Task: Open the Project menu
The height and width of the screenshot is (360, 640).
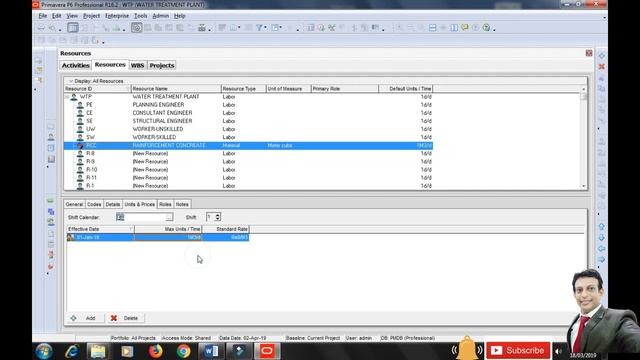Action: tap(91, 16)
